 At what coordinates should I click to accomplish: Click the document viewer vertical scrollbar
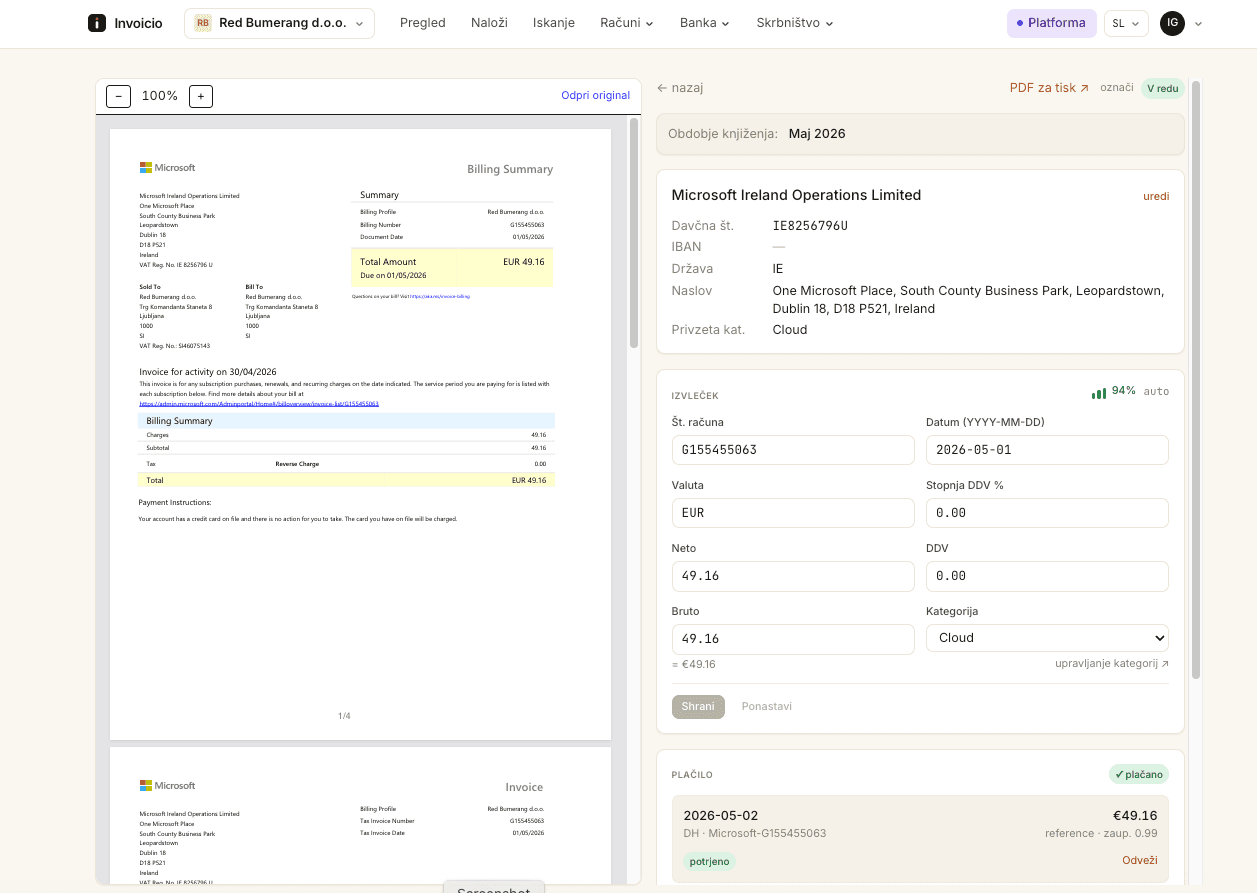click(634, 234)
